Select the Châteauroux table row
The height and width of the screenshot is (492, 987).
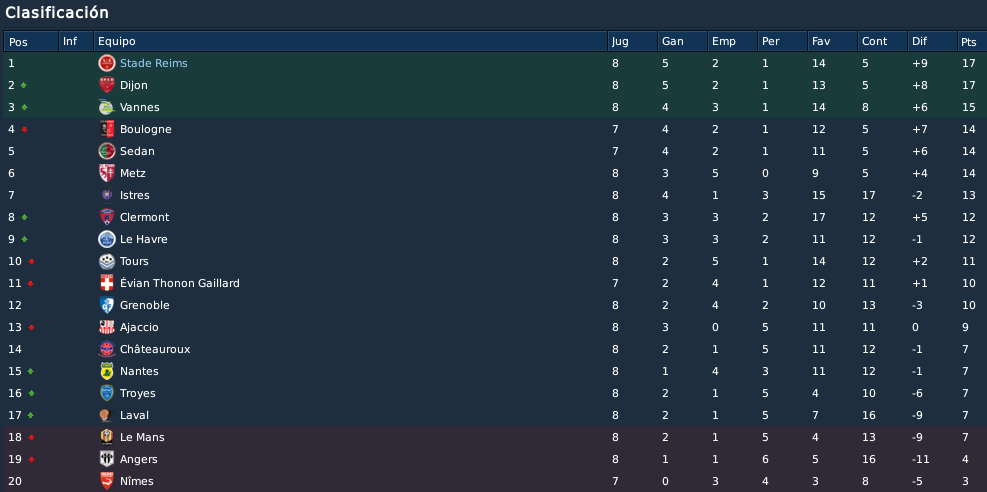point(494,349)
